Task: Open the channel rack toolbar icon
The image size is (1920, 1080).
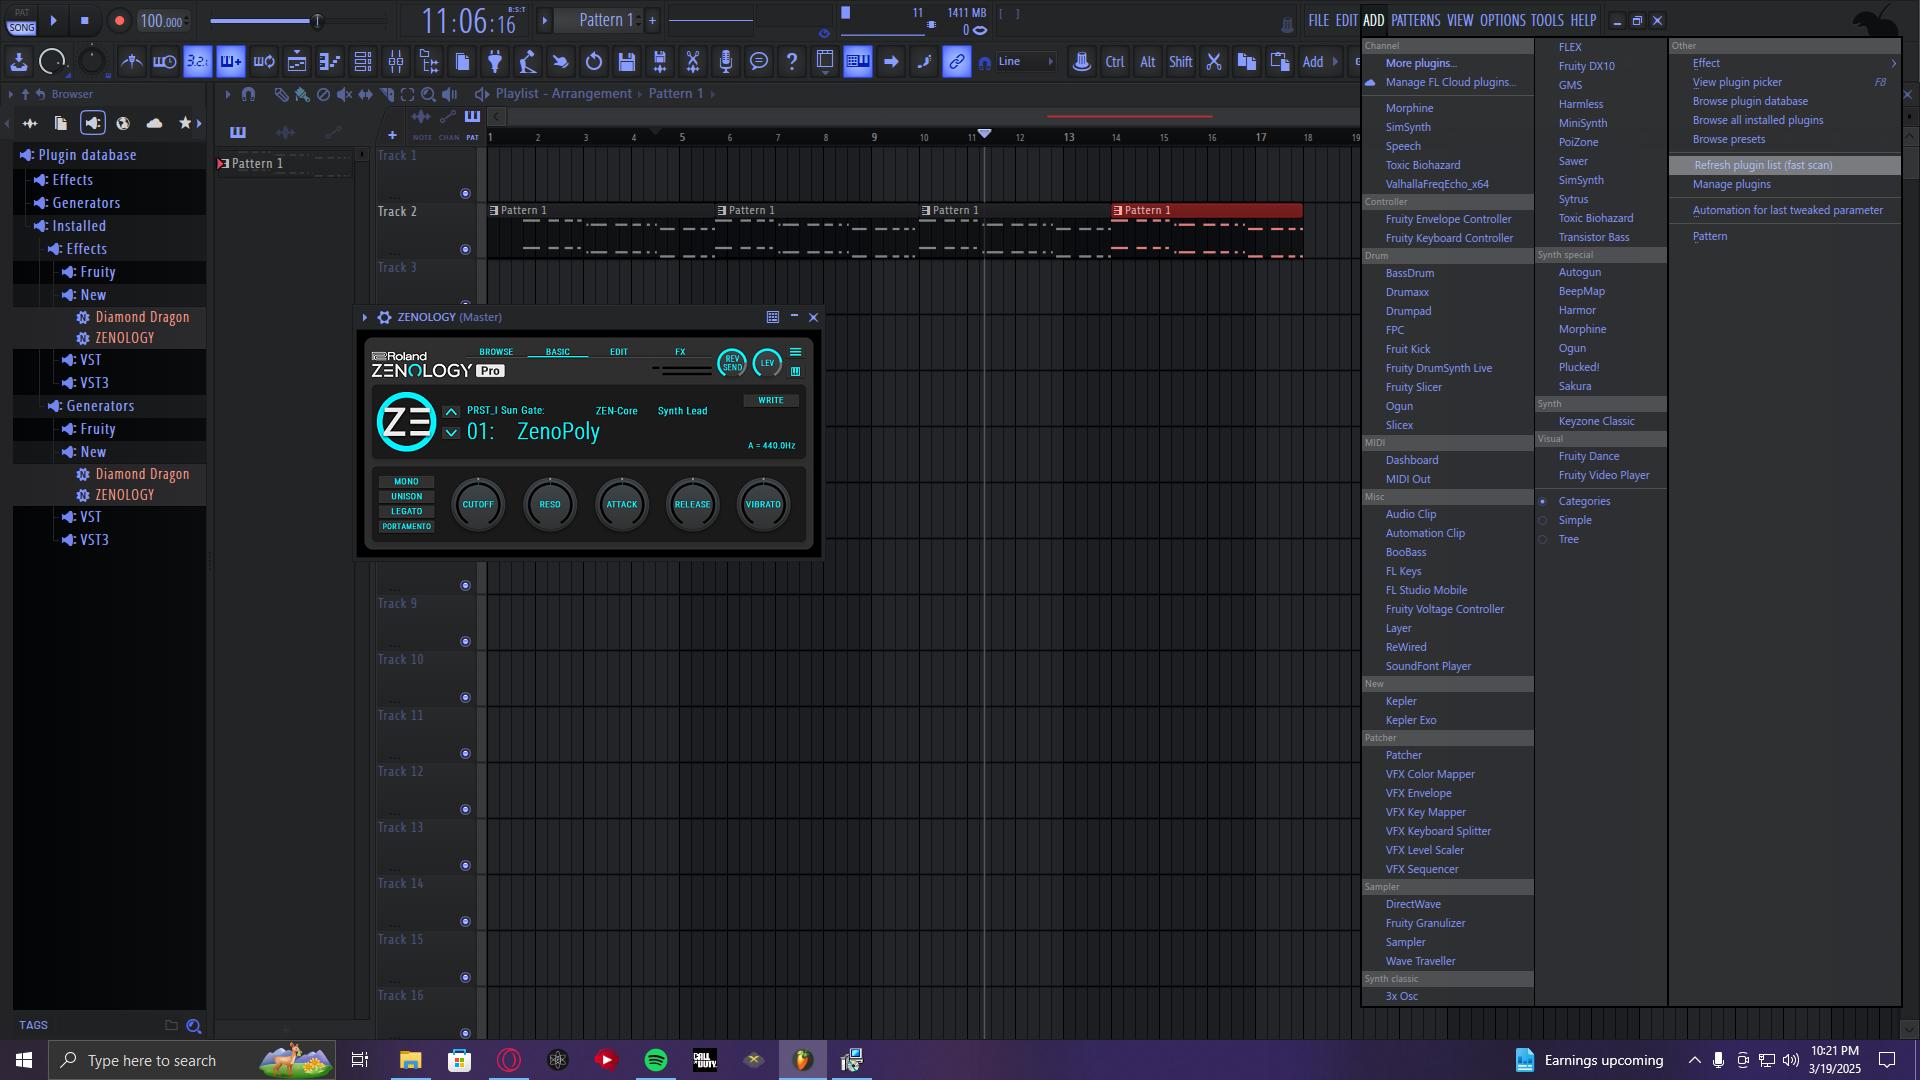Action: coord(363,62)
